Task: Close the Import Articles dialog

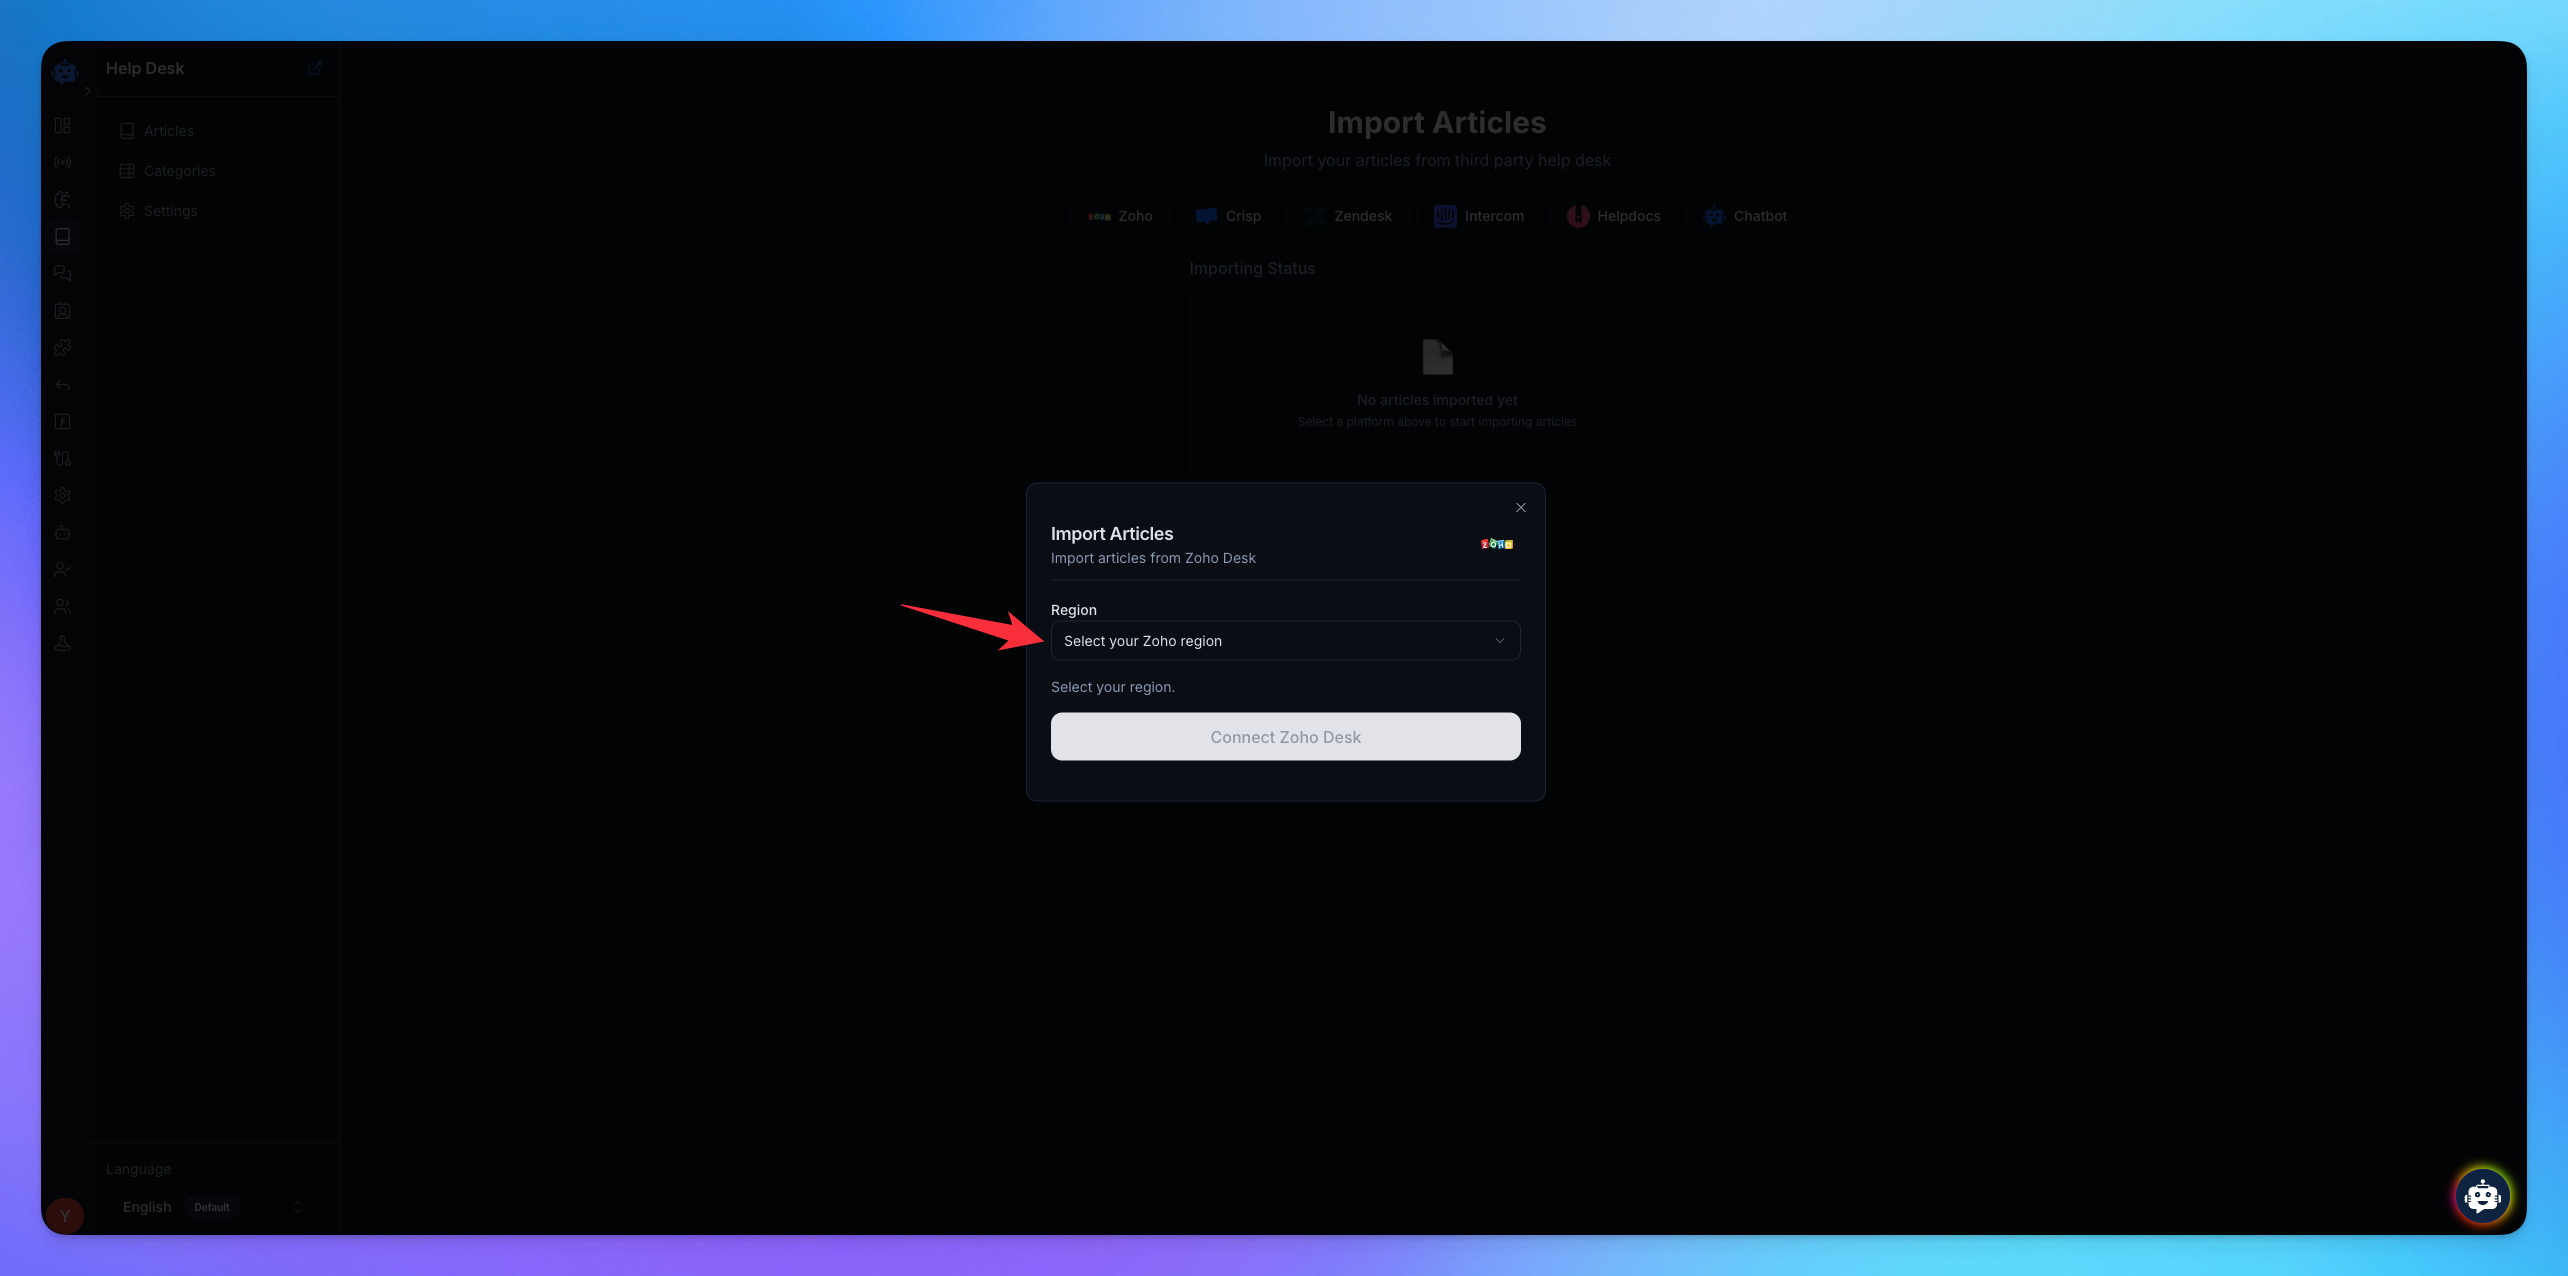Action: point(1521,508)
